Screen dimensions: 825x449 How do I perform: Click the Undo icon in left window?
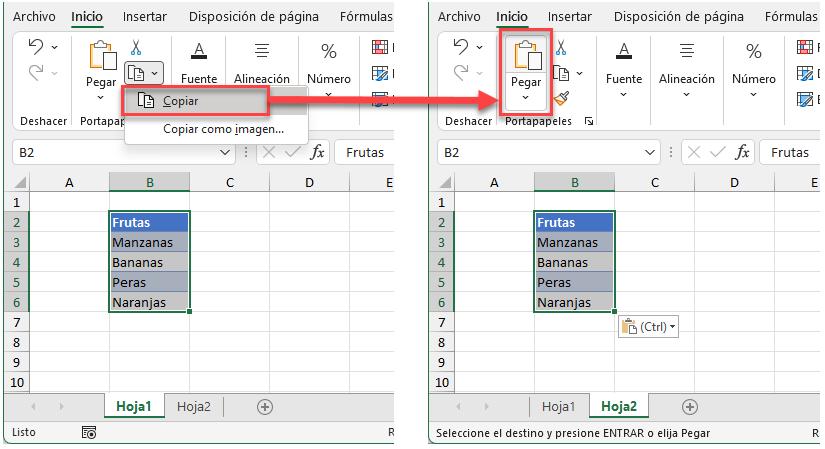[36, 47]
